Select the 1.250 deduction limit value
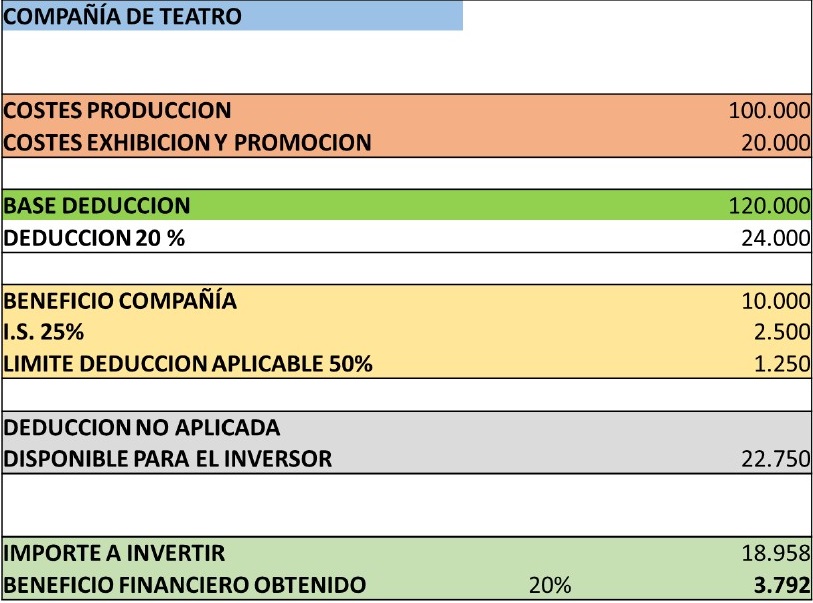The width and height of the screenshot is (813, 603). coord(781,364)
